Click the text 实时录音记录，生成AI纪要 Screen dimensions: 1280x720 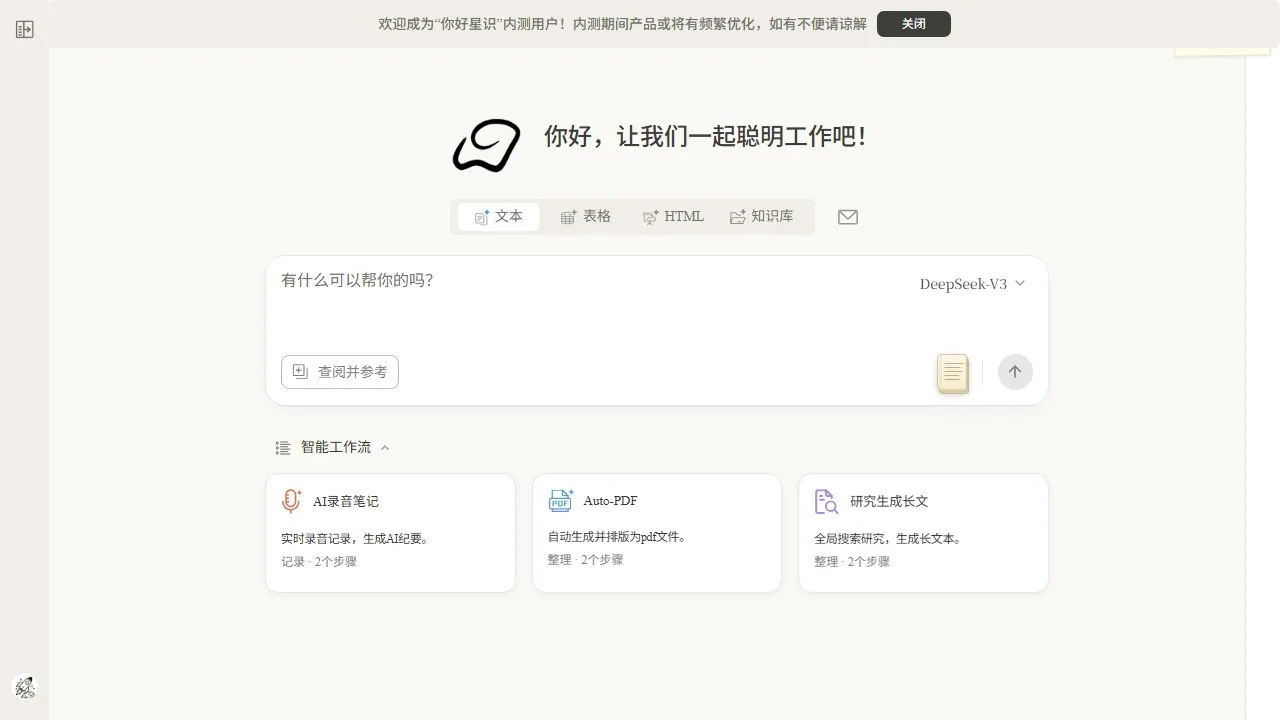[356, 538]
